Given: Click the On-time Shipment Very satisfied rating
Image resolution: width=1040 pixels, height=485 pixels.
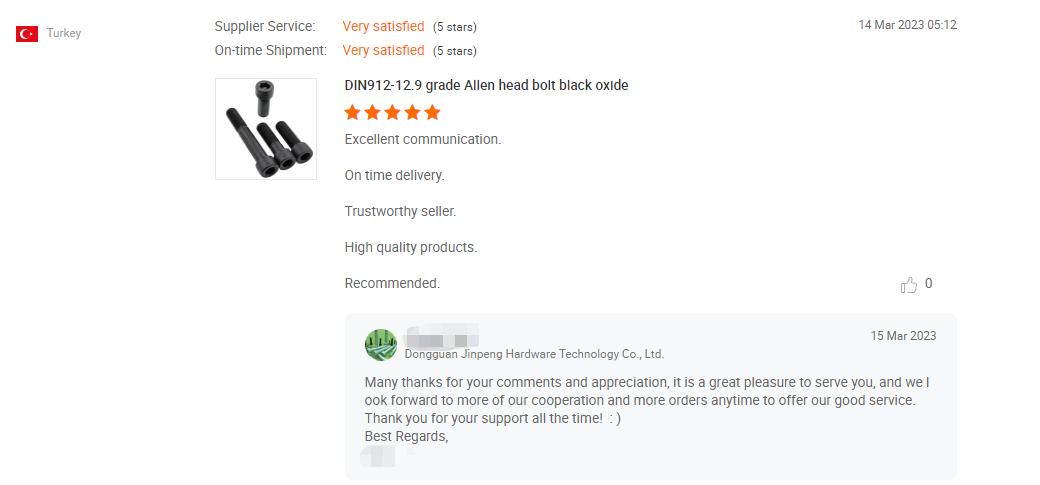Looking at the screenshot, I should tap(383, 50).
